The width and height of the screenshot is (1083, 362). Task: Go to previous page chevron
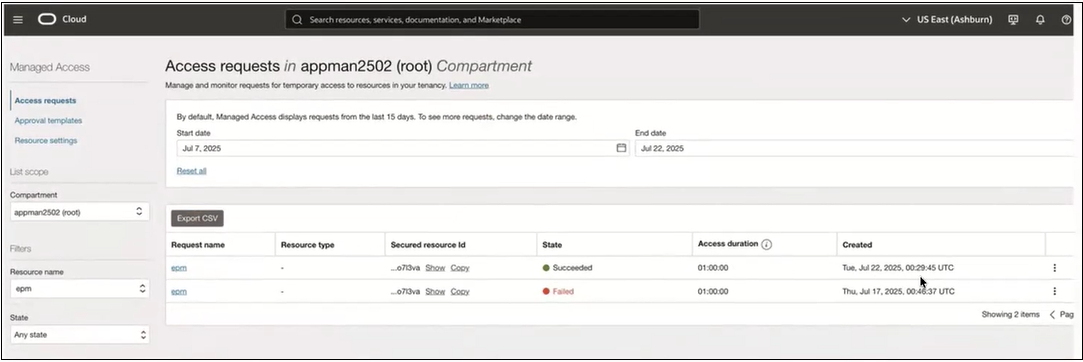(x=1053, y=314)
